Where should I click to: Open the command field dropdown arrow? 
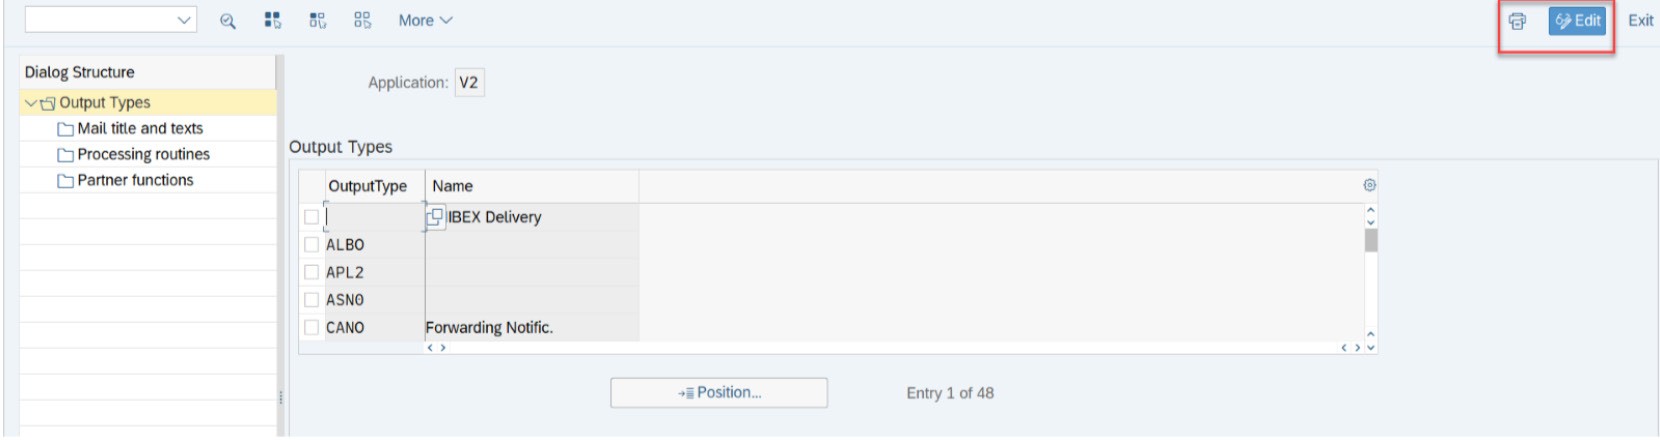184,20
